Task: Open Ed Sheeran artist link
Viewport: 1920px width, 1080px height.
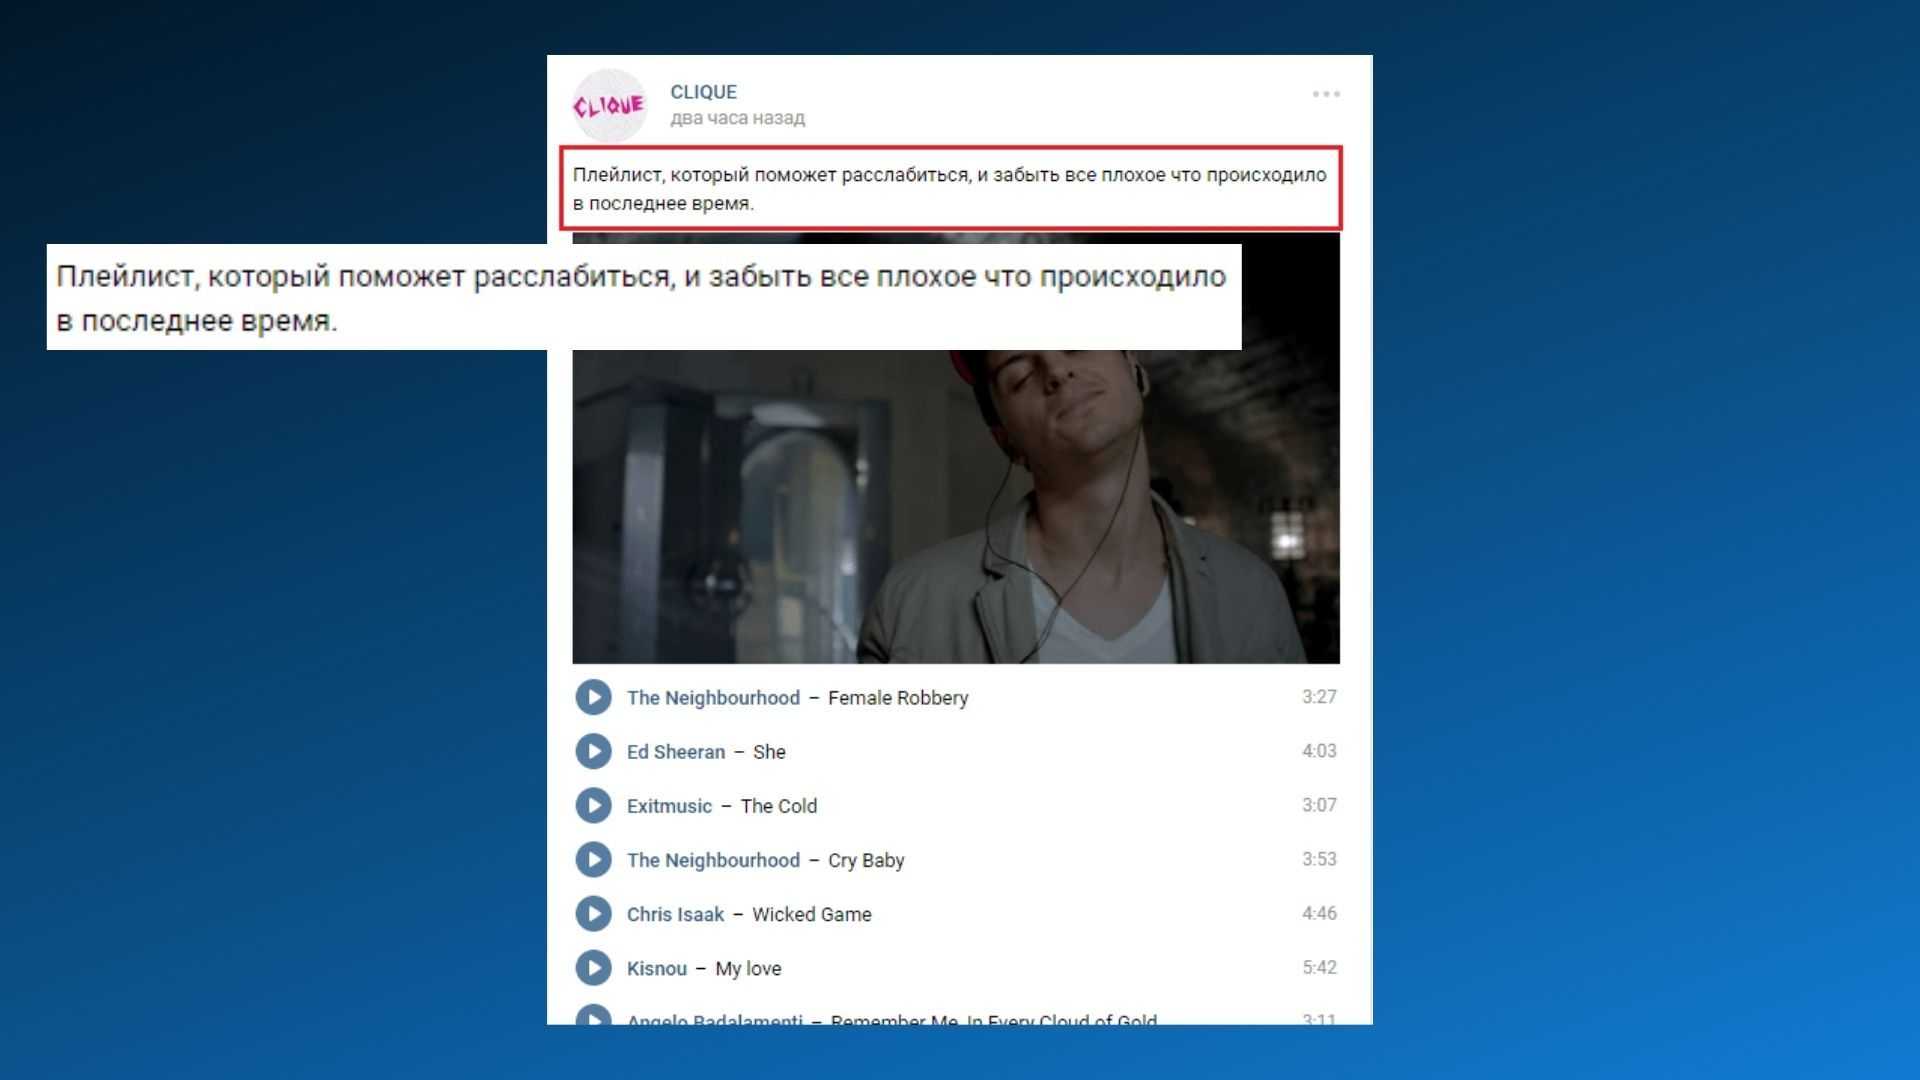Action: click(x=675, y=752)
